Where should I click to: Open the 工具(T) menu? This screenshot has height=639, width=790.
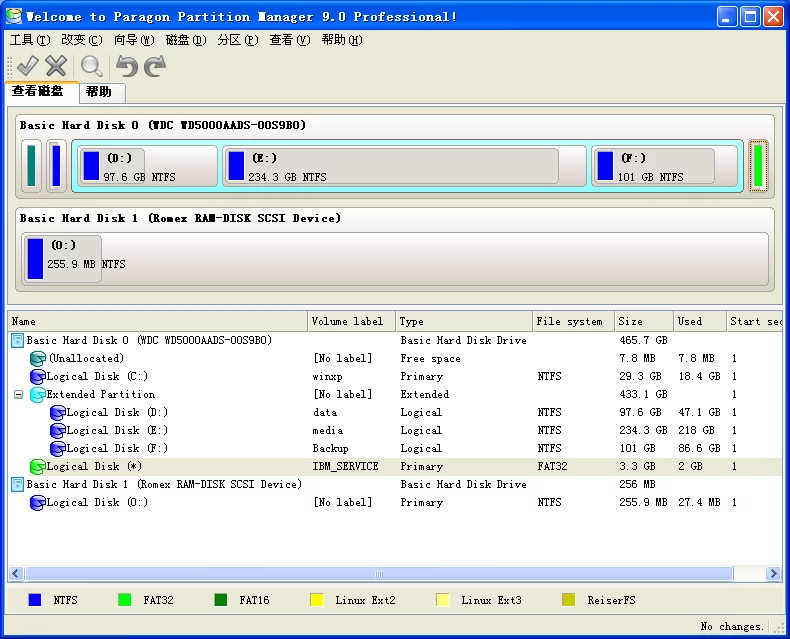[30, 40]
